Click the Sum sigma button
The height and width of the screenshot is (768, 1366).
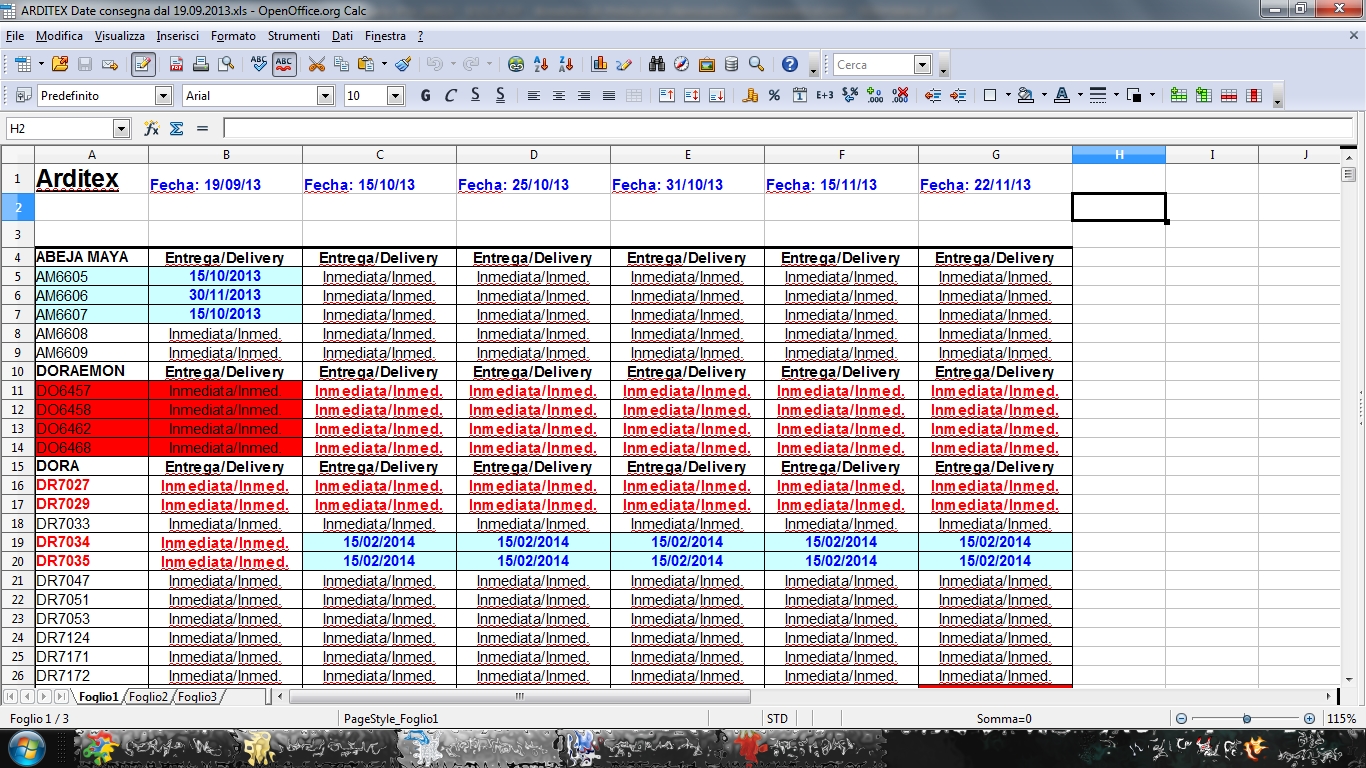[177, 129]
